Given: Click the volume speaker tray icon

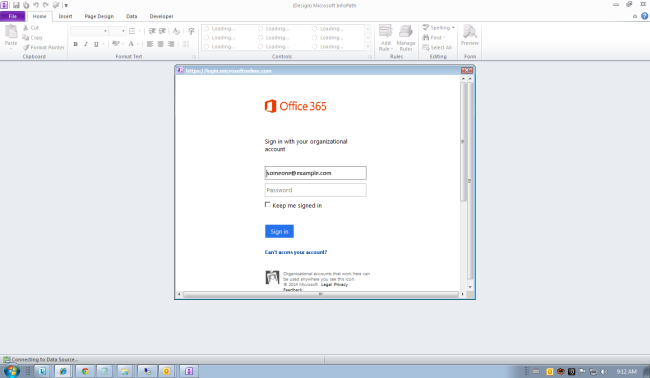Looking at the screenshot, I should pyautogui.click(x=604, y=371).
